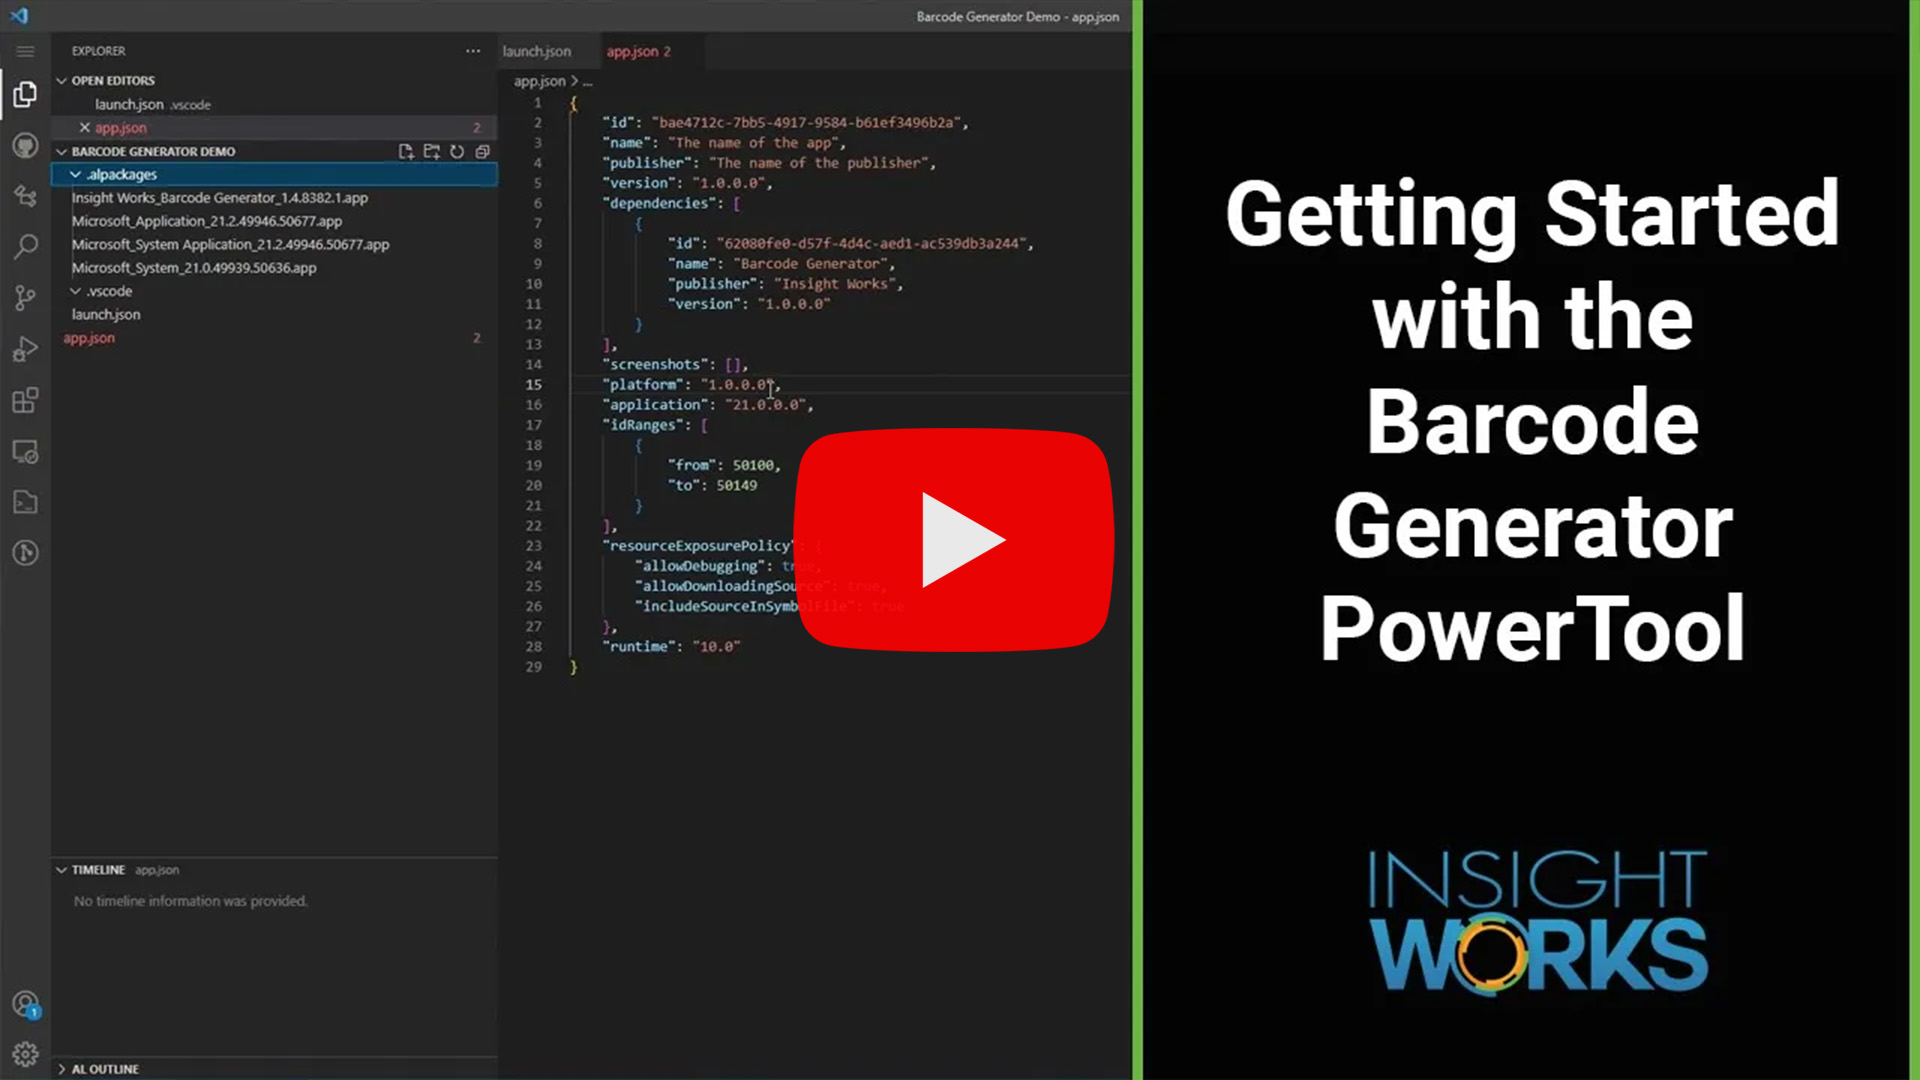Collapse the .alpackages folder

pyautogui.click(x=75, y=175)
